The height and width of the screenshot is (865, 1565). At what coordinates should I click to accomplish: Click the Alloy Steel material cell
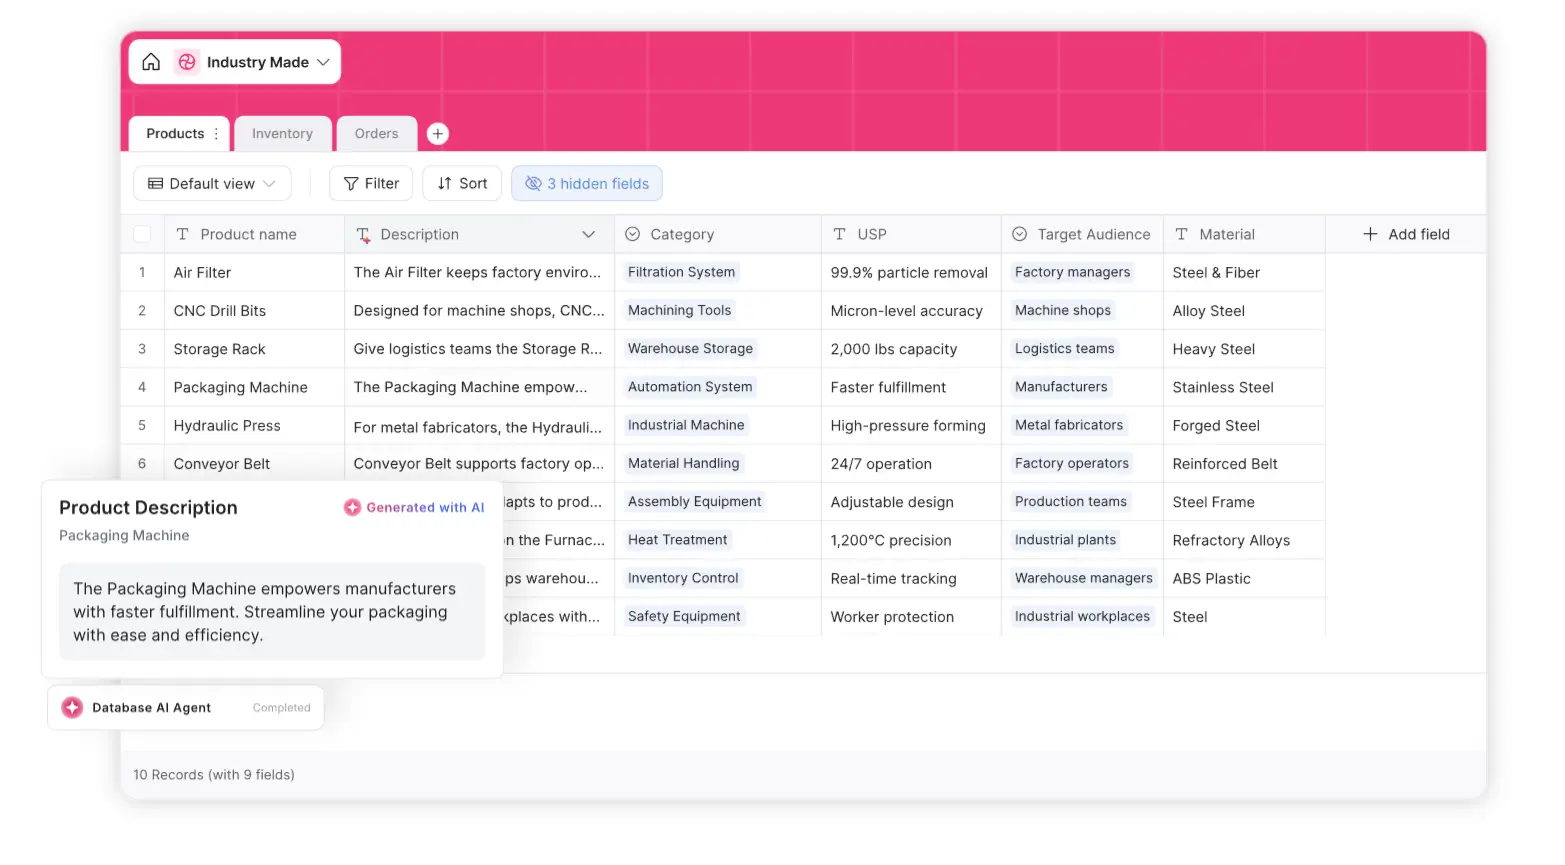[1245, 311]
